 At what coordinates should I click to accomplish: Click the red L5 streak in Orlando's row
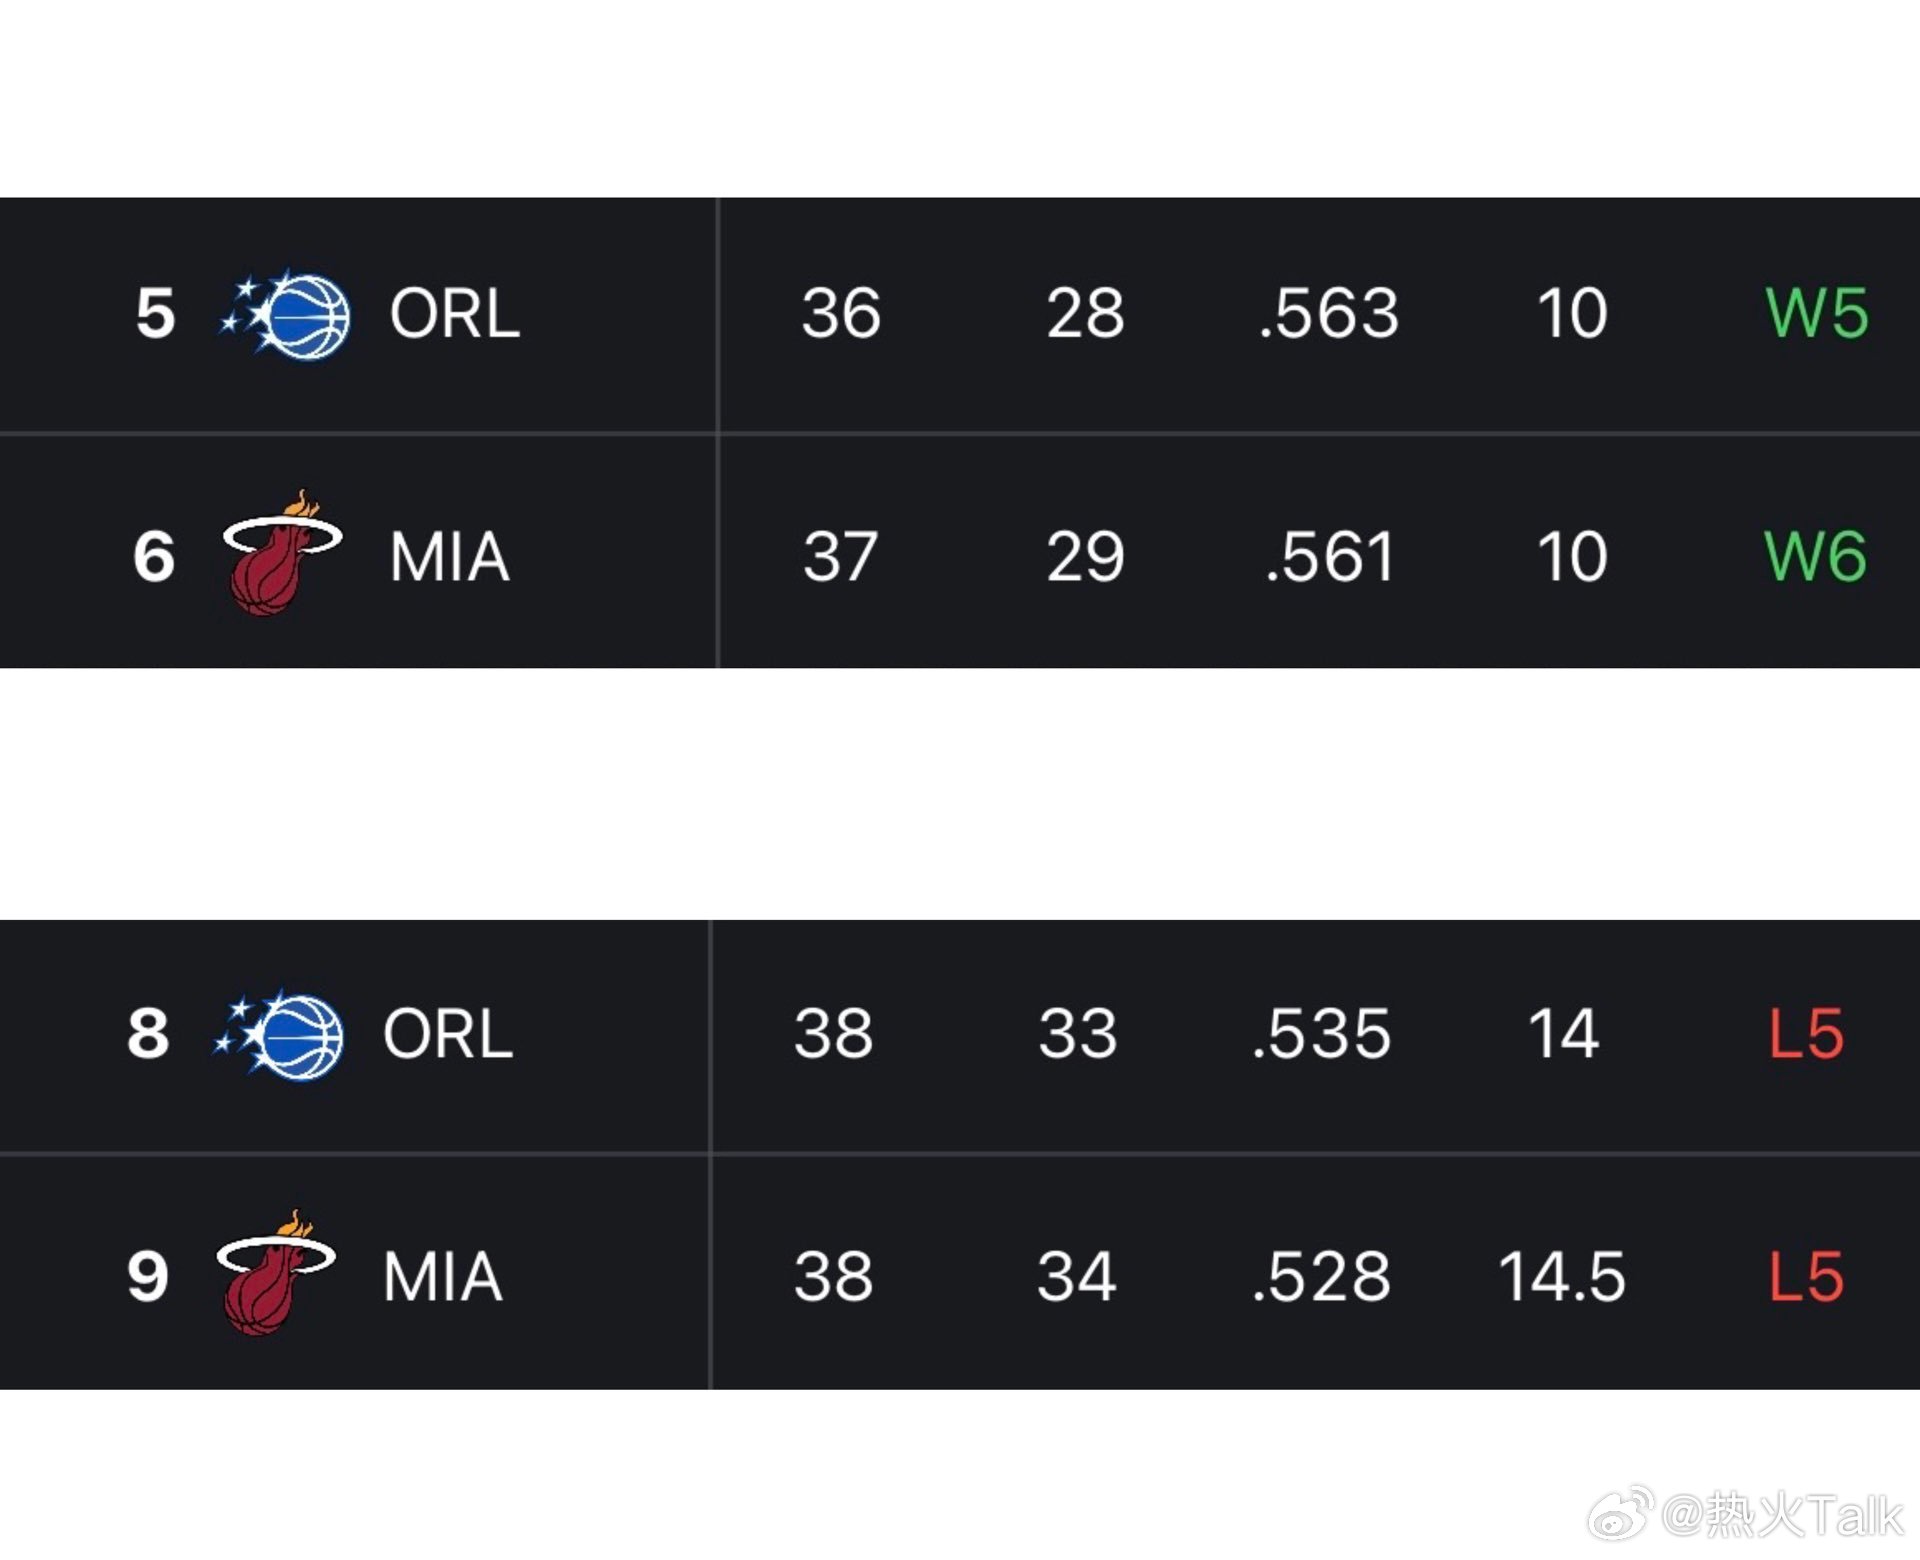pyautogui.click(x=1806, y=1034)
